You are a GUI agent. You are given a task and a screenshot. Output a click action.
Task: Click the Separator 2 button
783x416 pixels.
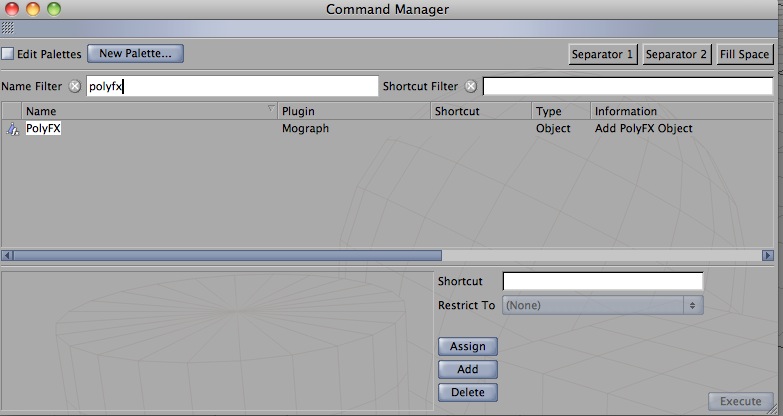tap(676, 54)
